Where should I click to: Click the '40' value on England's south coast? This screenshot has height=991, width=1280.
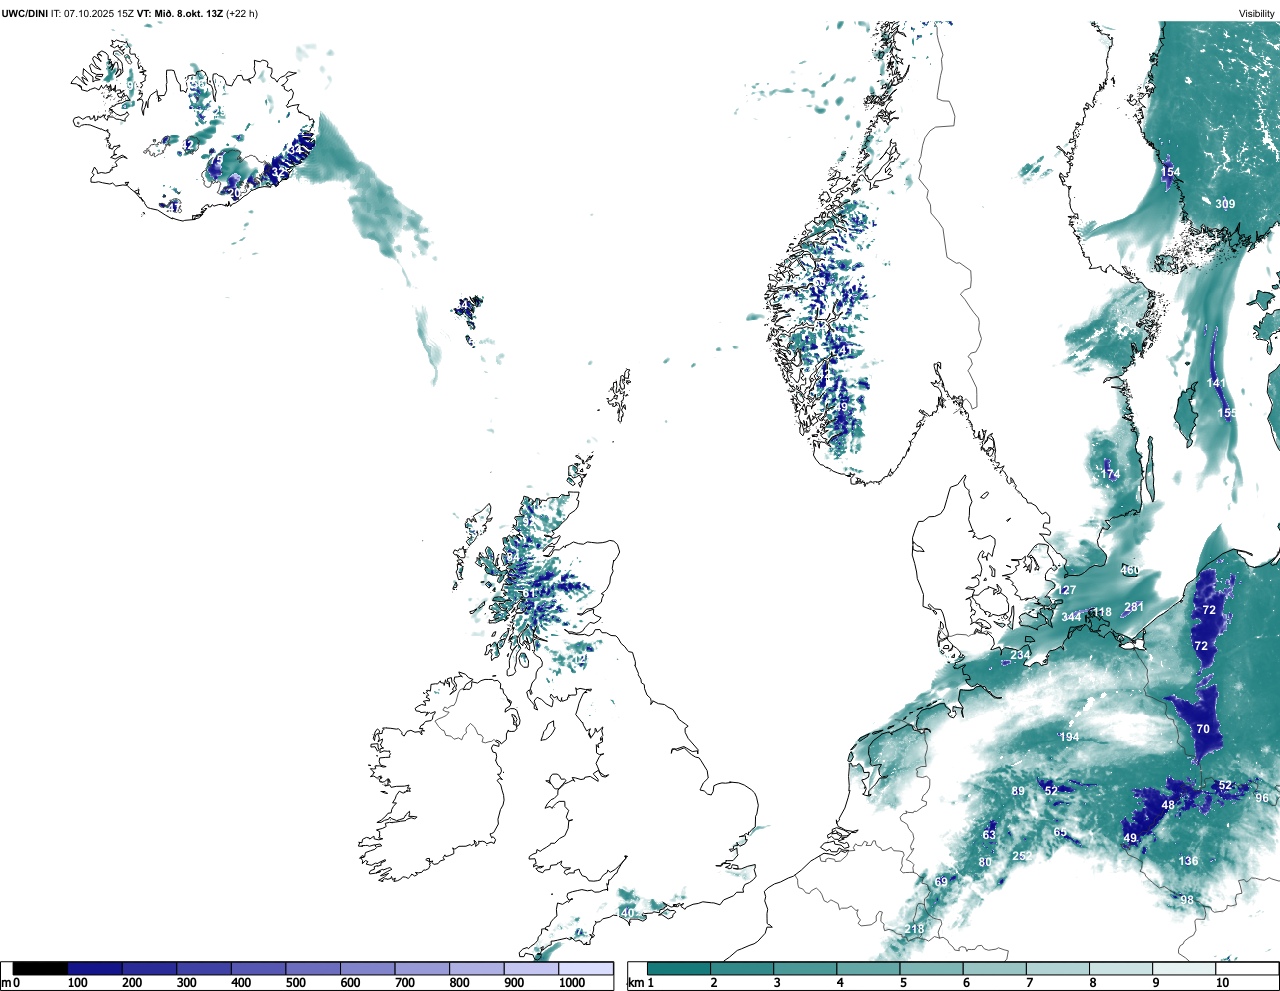628,913
